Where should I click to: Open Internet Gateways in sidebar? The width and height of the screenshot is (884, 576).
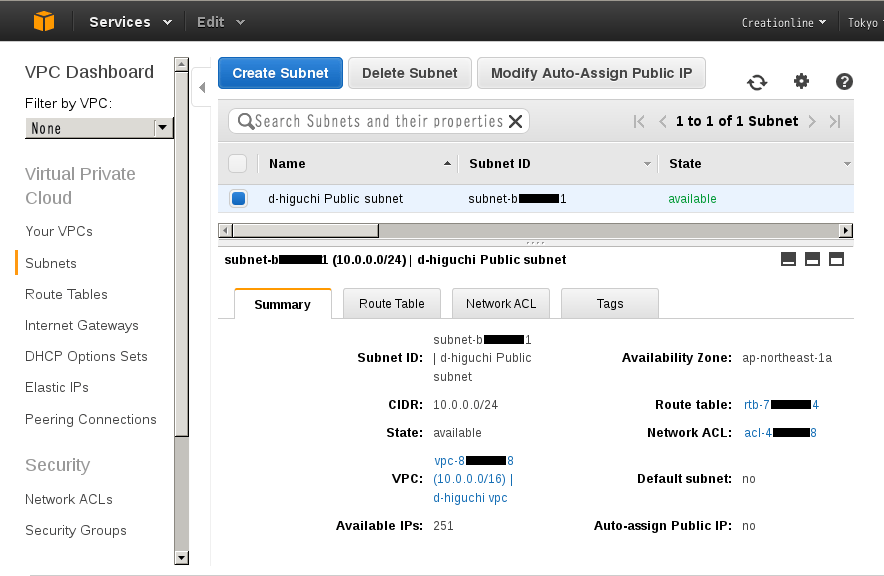pyautogui.click(x=82, y=325)
